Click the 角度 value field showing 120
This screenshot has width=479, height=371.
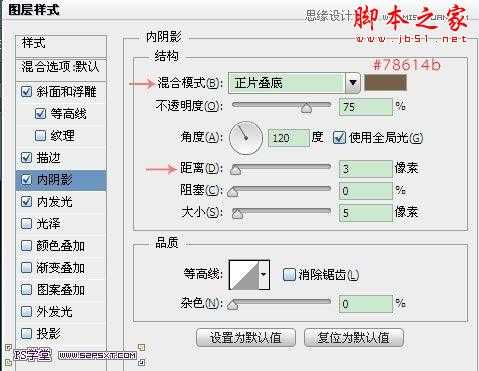289,138
